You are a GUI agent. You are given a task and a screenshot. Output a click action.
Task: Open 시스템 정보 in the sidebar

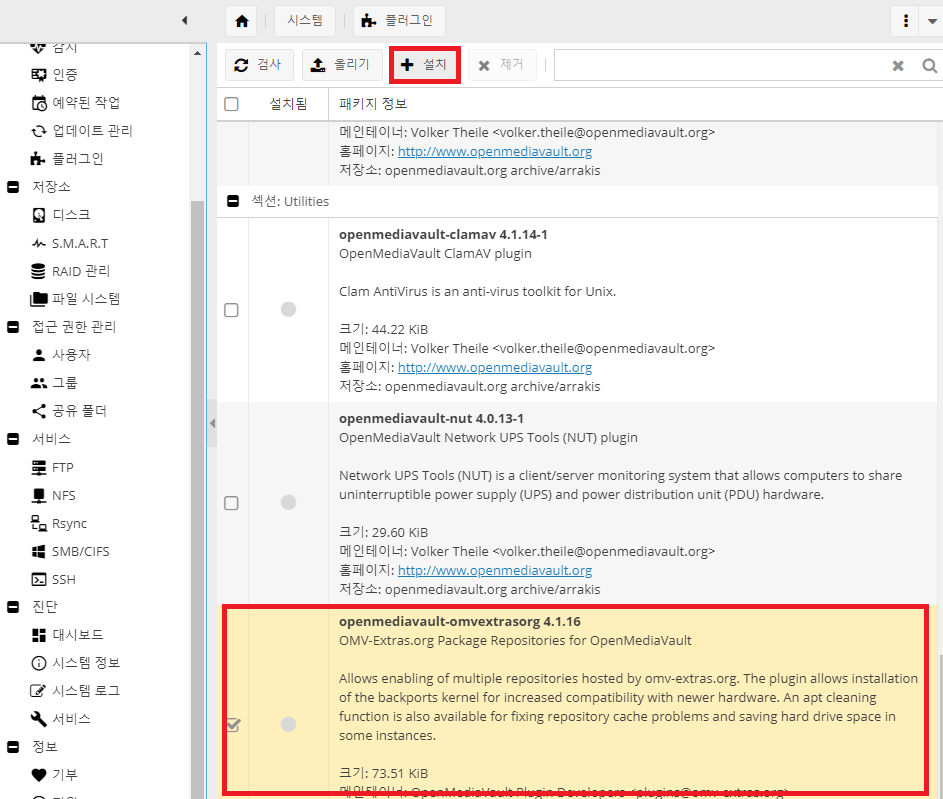click(x=76, y=663)
